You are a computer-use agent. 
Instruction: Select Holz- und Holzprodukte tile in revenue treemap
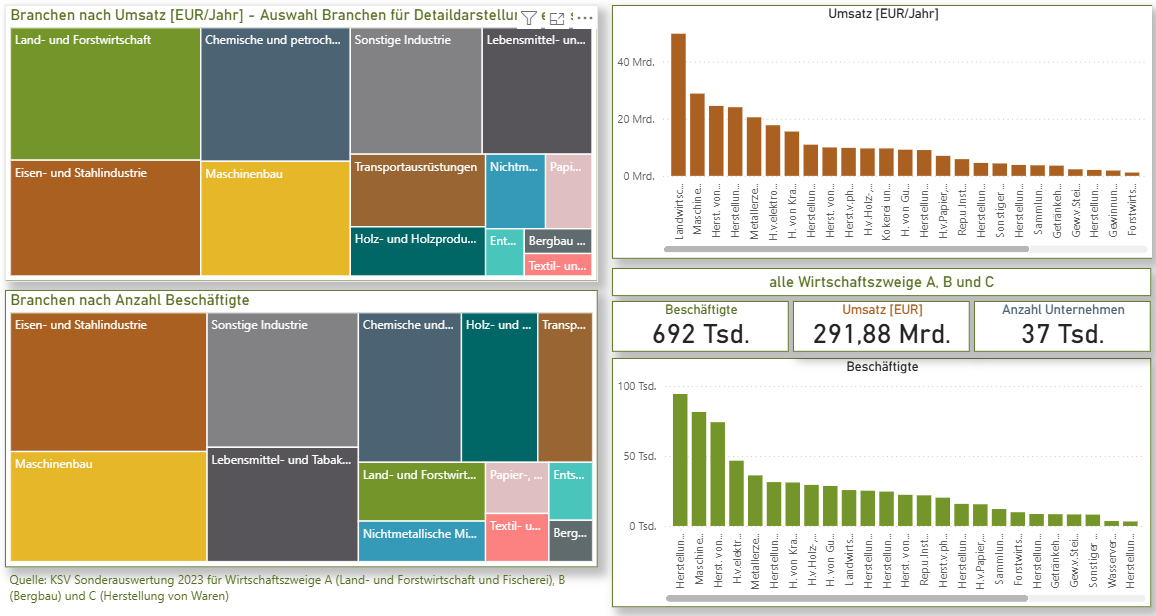pyautogui.click(x=417, y=252)
